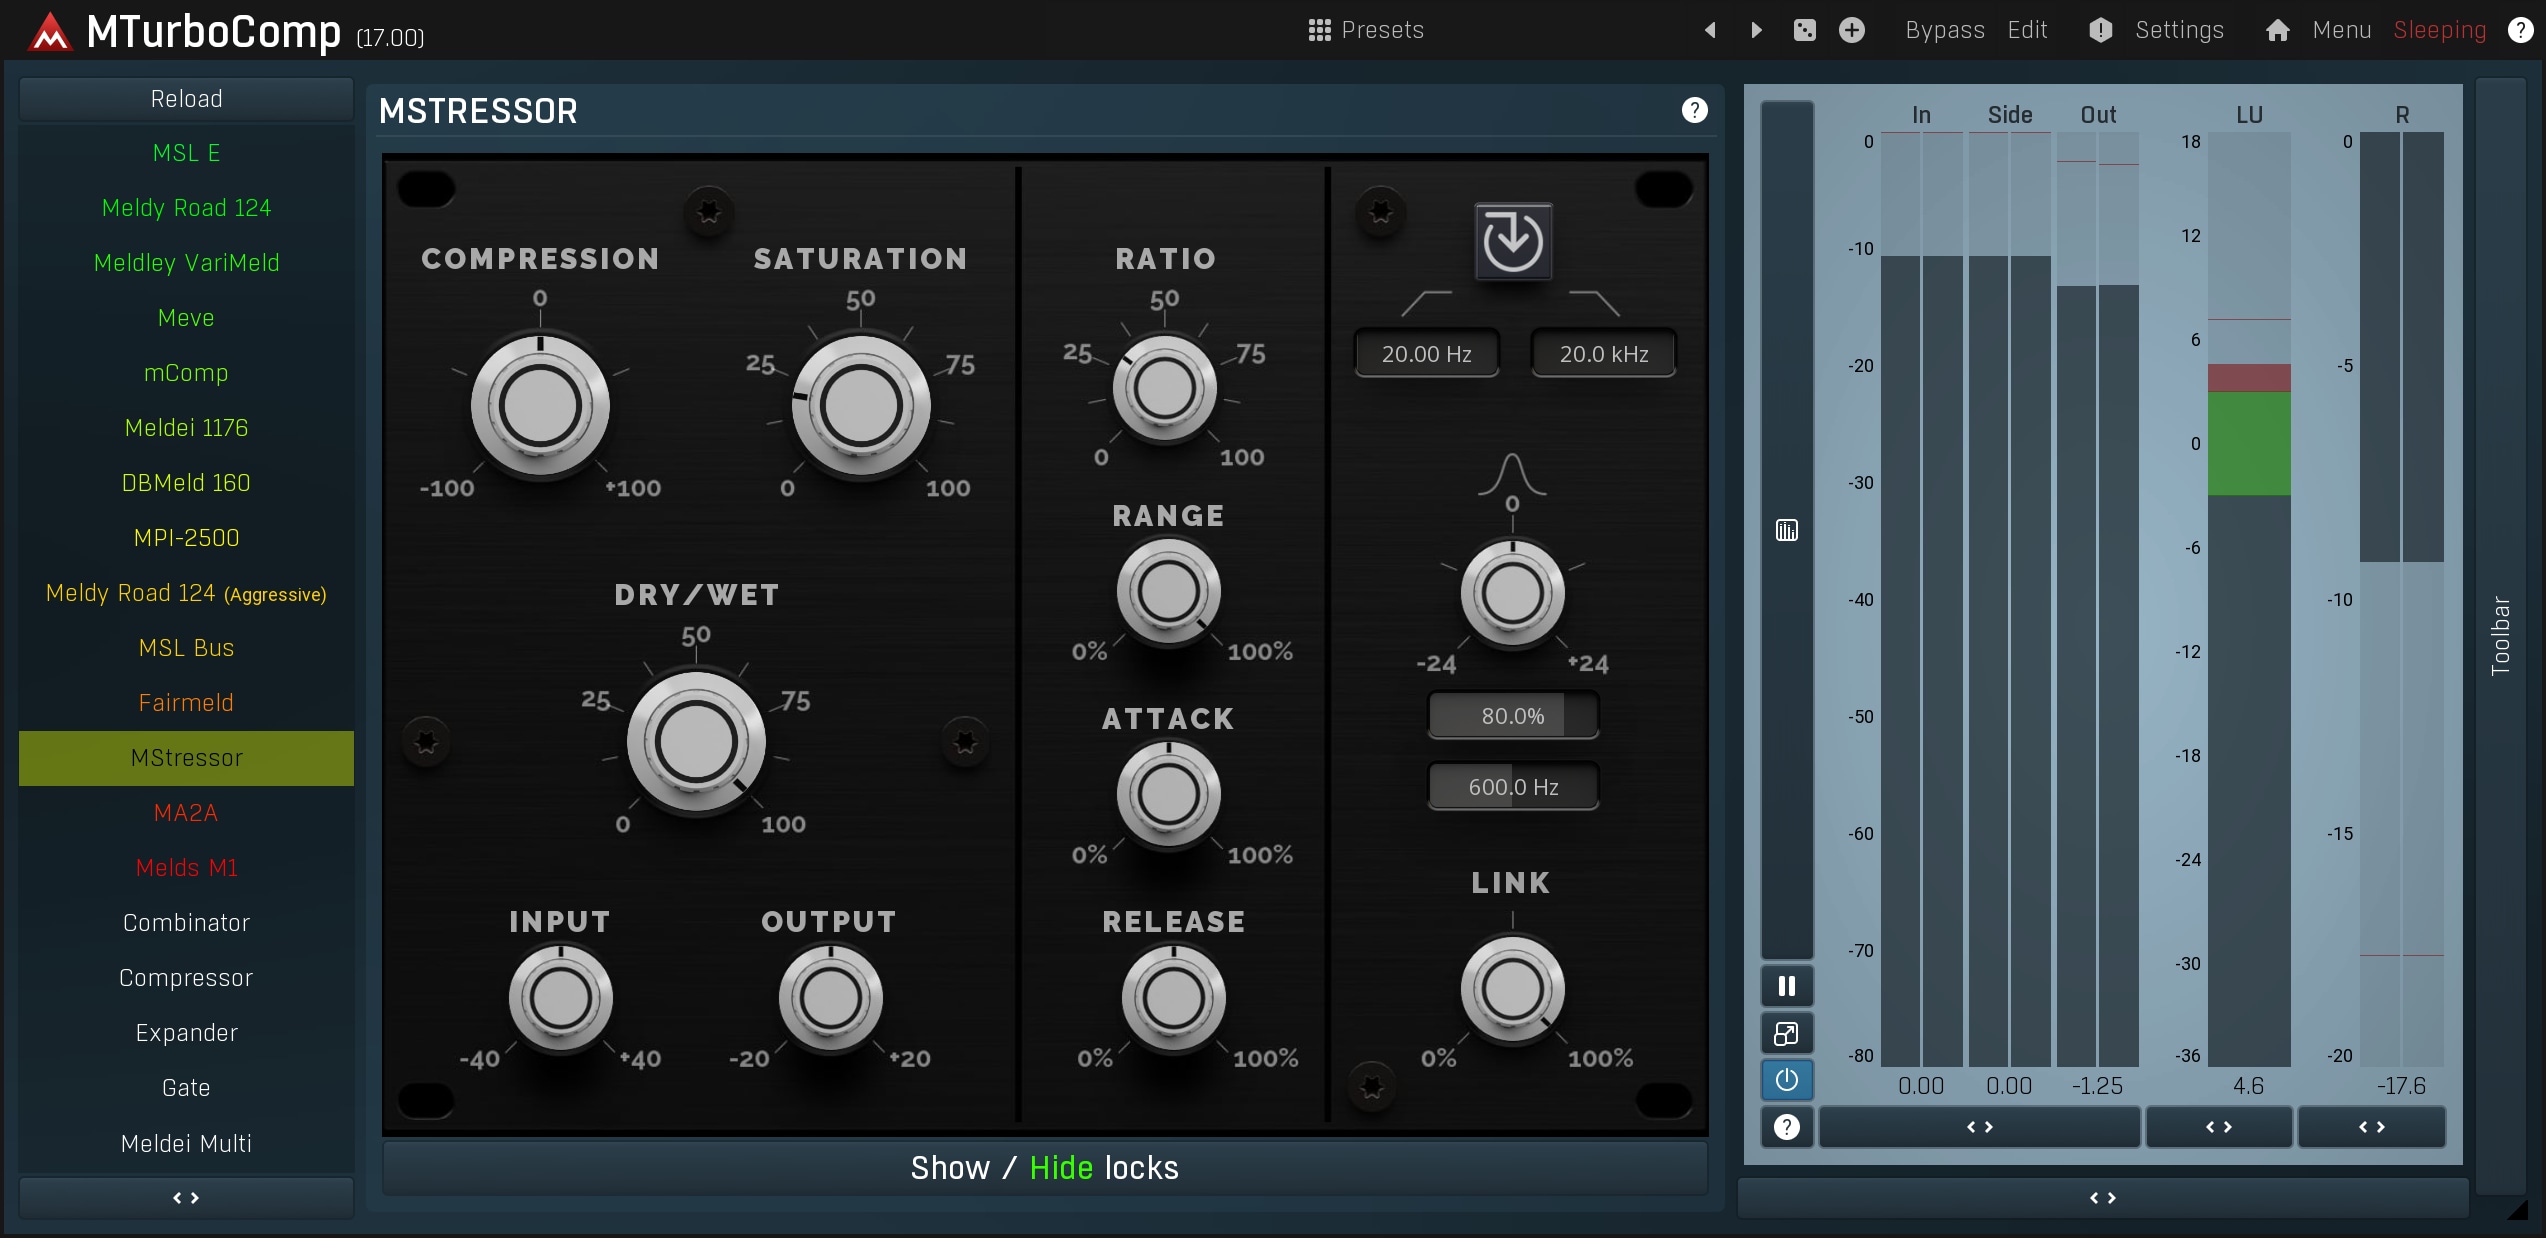Screen dimensions: 2546x1238
Task: Click the meter popup window icon
Action: point(1786,1033)
